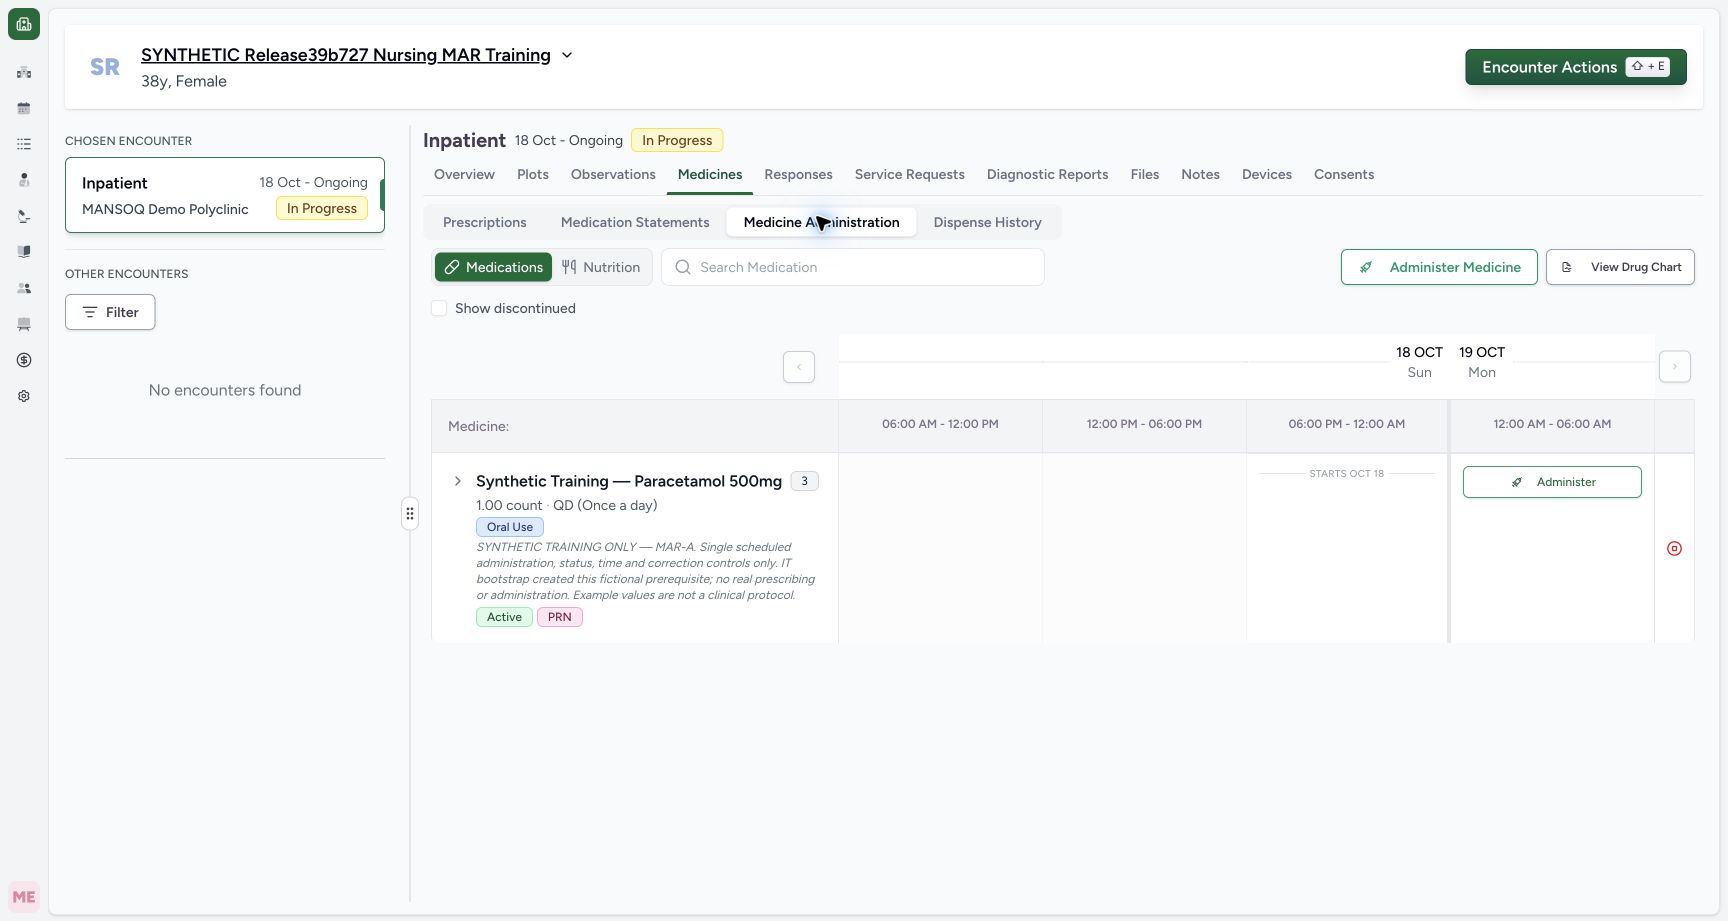Switch to the Prescriptions sub-tab

485,222
